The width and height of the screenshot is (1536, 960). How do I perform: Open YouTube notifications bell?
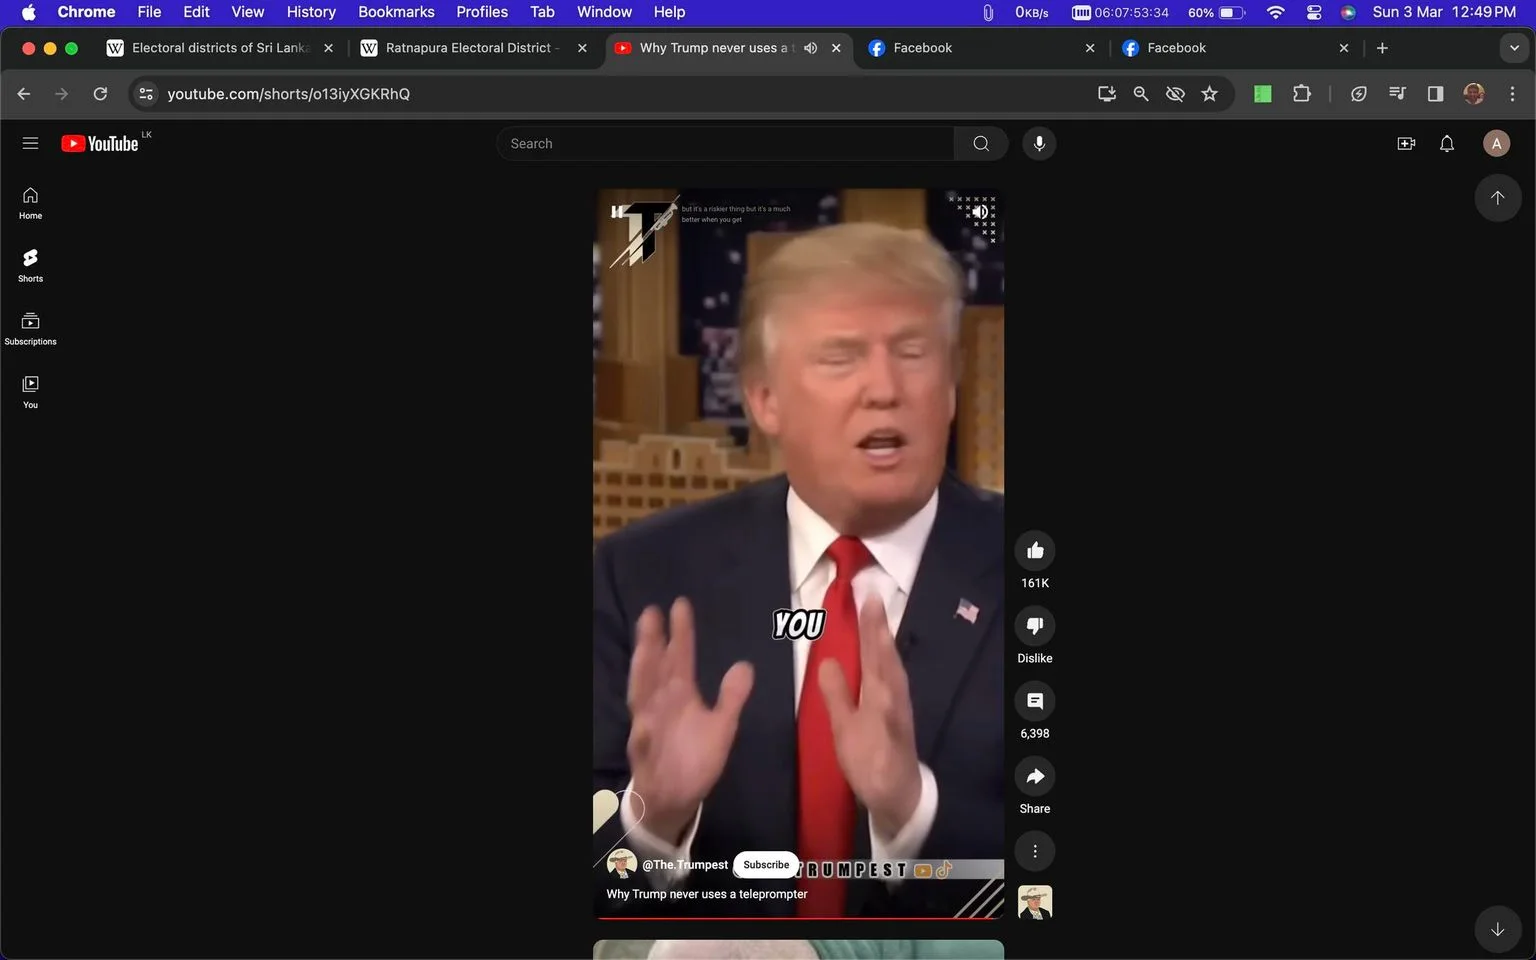point(1446,143)
